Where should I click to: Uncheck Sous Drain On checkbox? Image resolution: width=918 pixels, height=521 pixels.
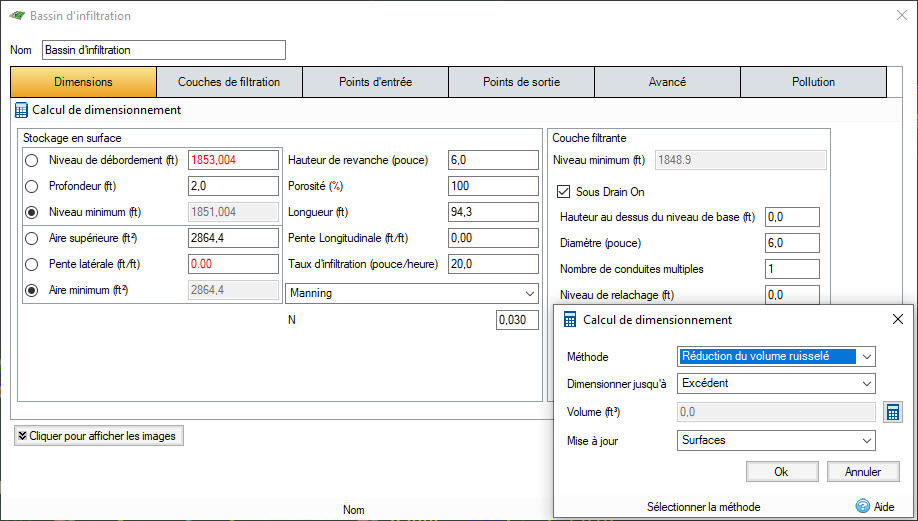(x=563, y=191)
